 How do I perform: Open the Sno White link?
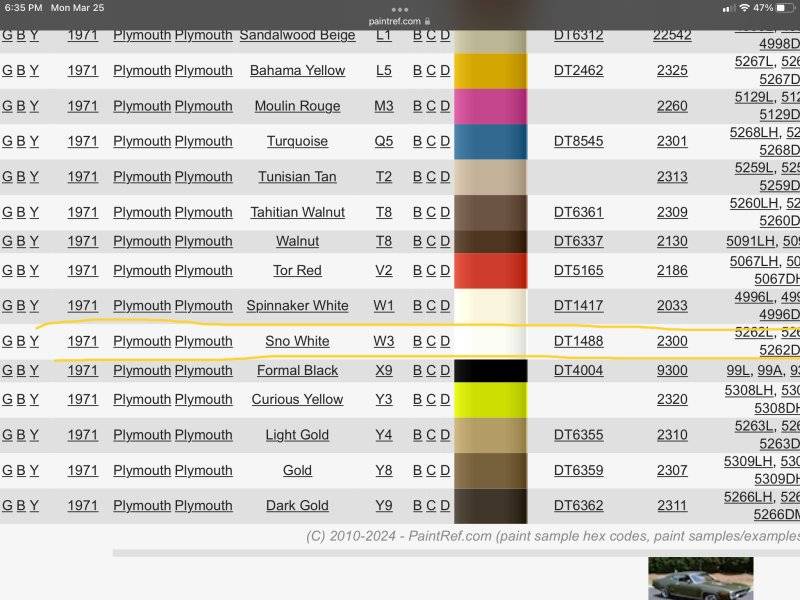(x=297, y=341)
